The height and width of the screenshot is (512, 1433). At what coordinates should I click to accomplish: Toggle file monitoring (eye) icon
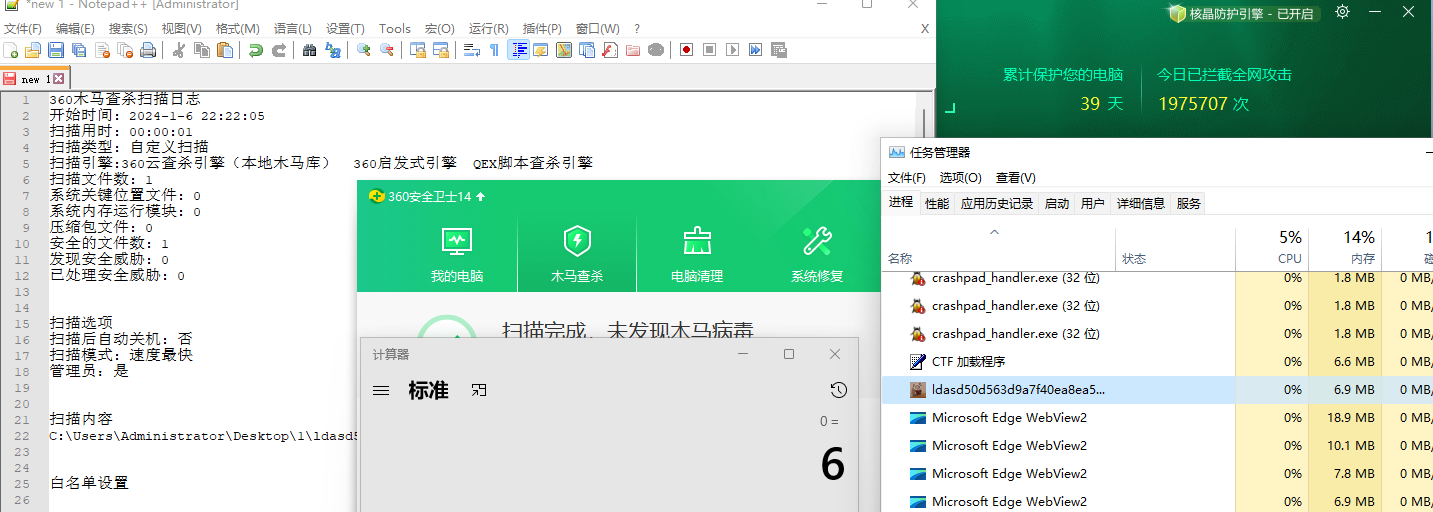656,50
